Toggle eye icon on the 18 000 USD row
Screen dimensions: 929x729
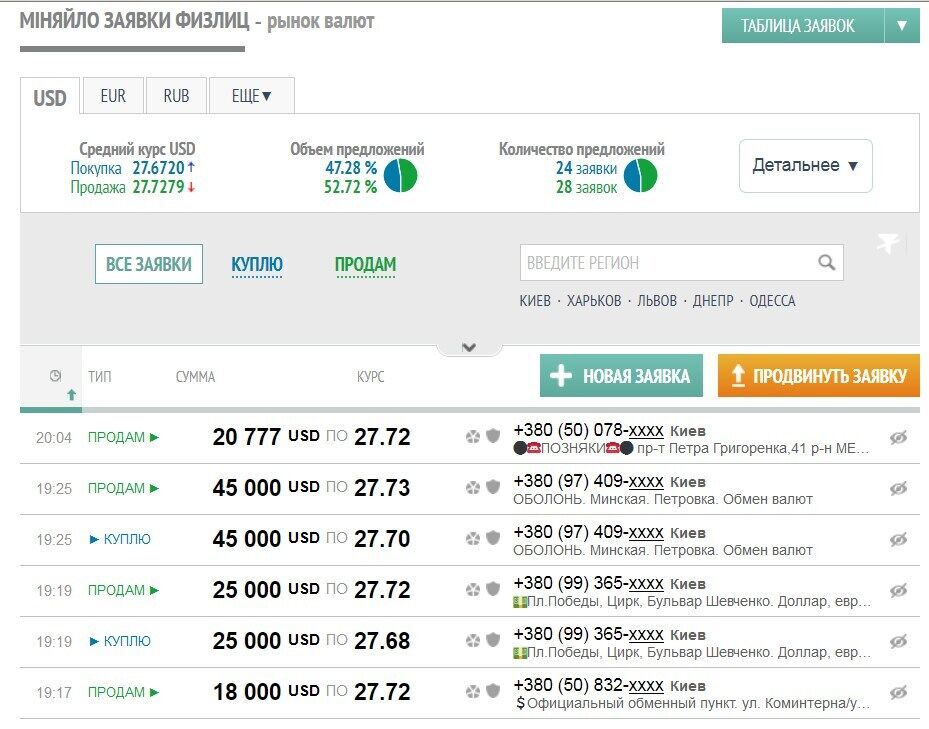[x=898, y=692]
